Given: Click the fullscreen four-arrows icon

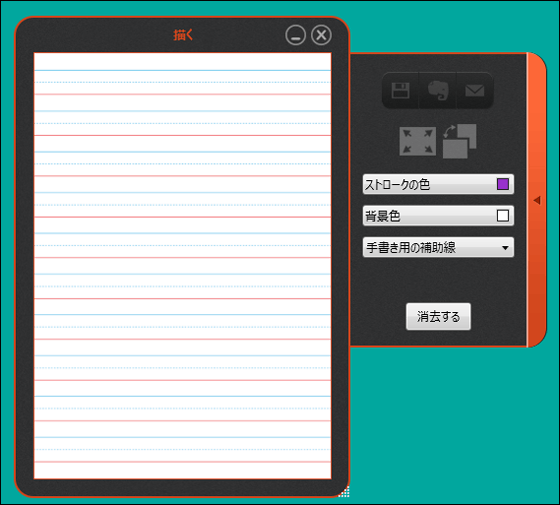Looking at the screenshot, I should (x=418, y=141).
